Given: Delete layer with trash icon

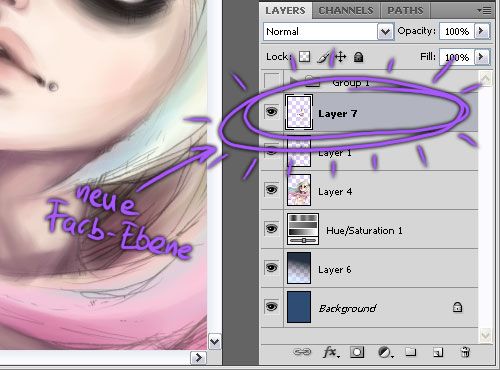Looking at the screenshot, I should (x=465, y=352).
